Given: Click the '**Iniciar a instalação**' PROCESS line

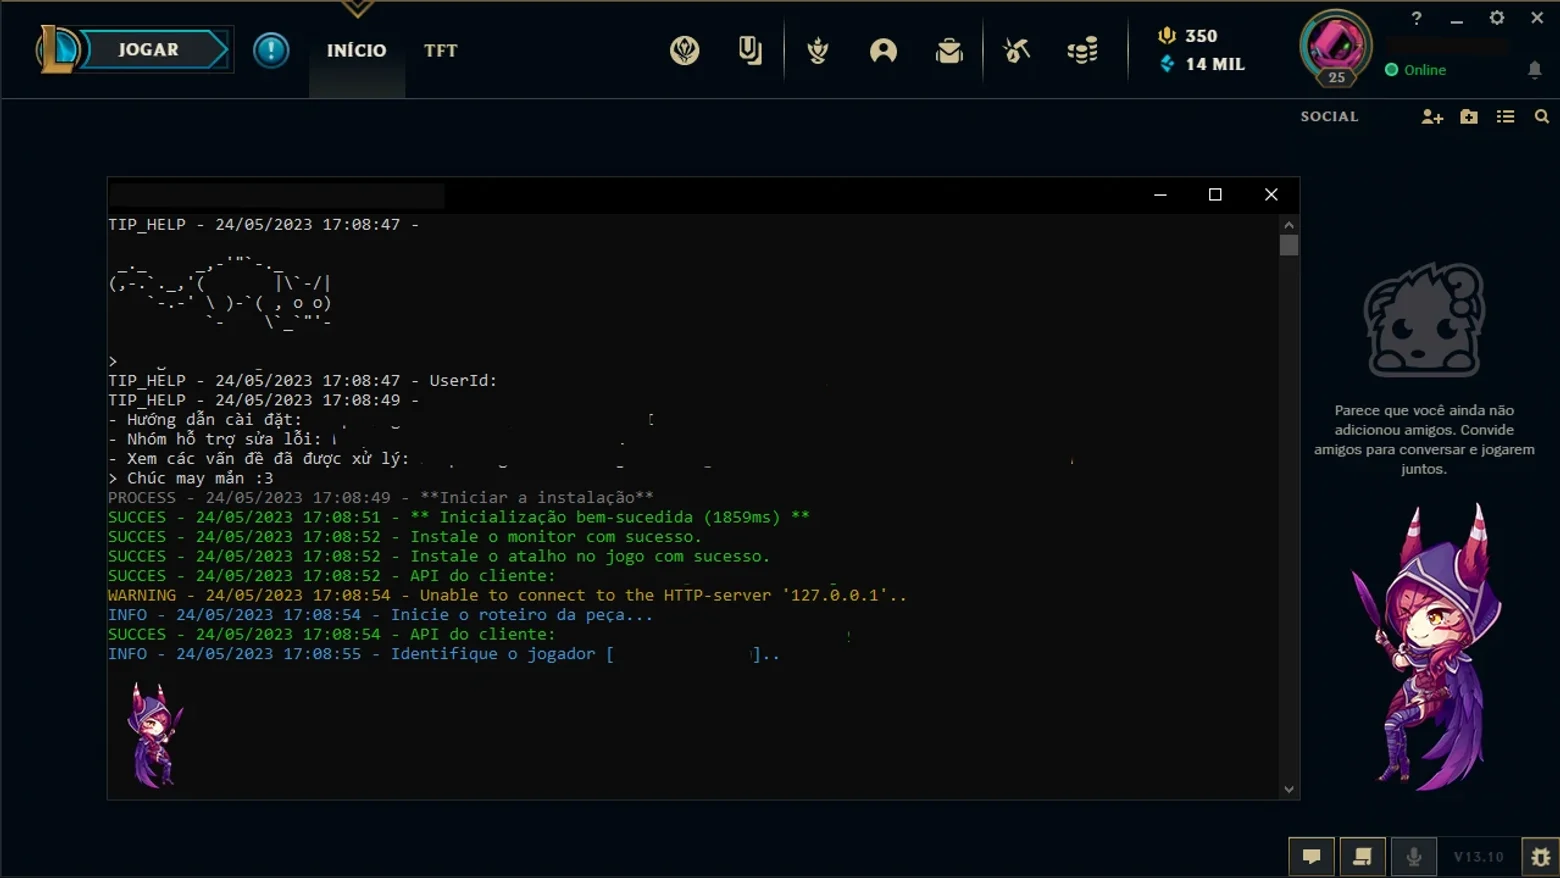Looking at the screenshot, I should pyautogui.click(x=381, y=498).
